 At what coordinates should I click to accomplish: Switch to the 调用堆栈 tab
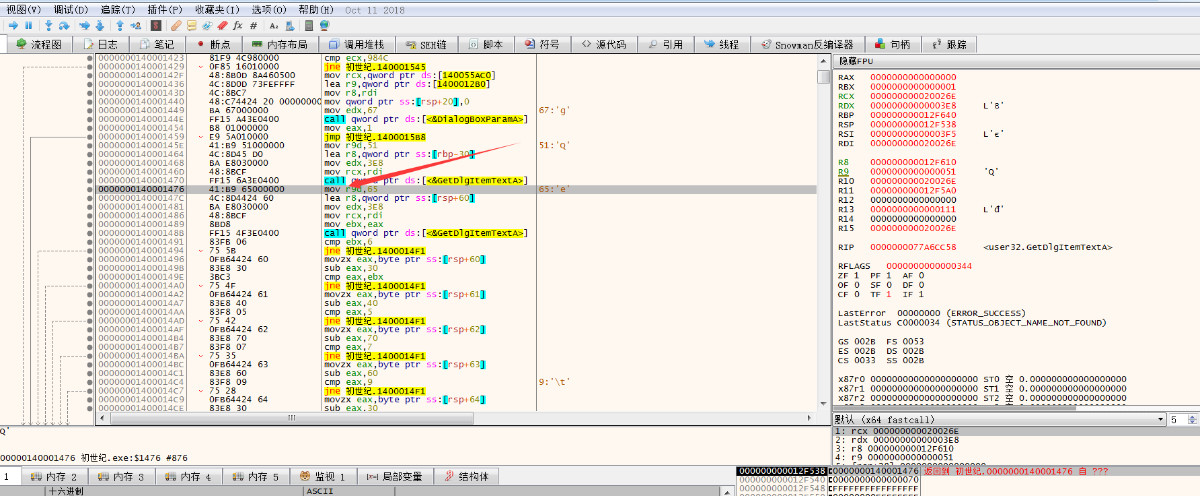[x=356, y=44]
